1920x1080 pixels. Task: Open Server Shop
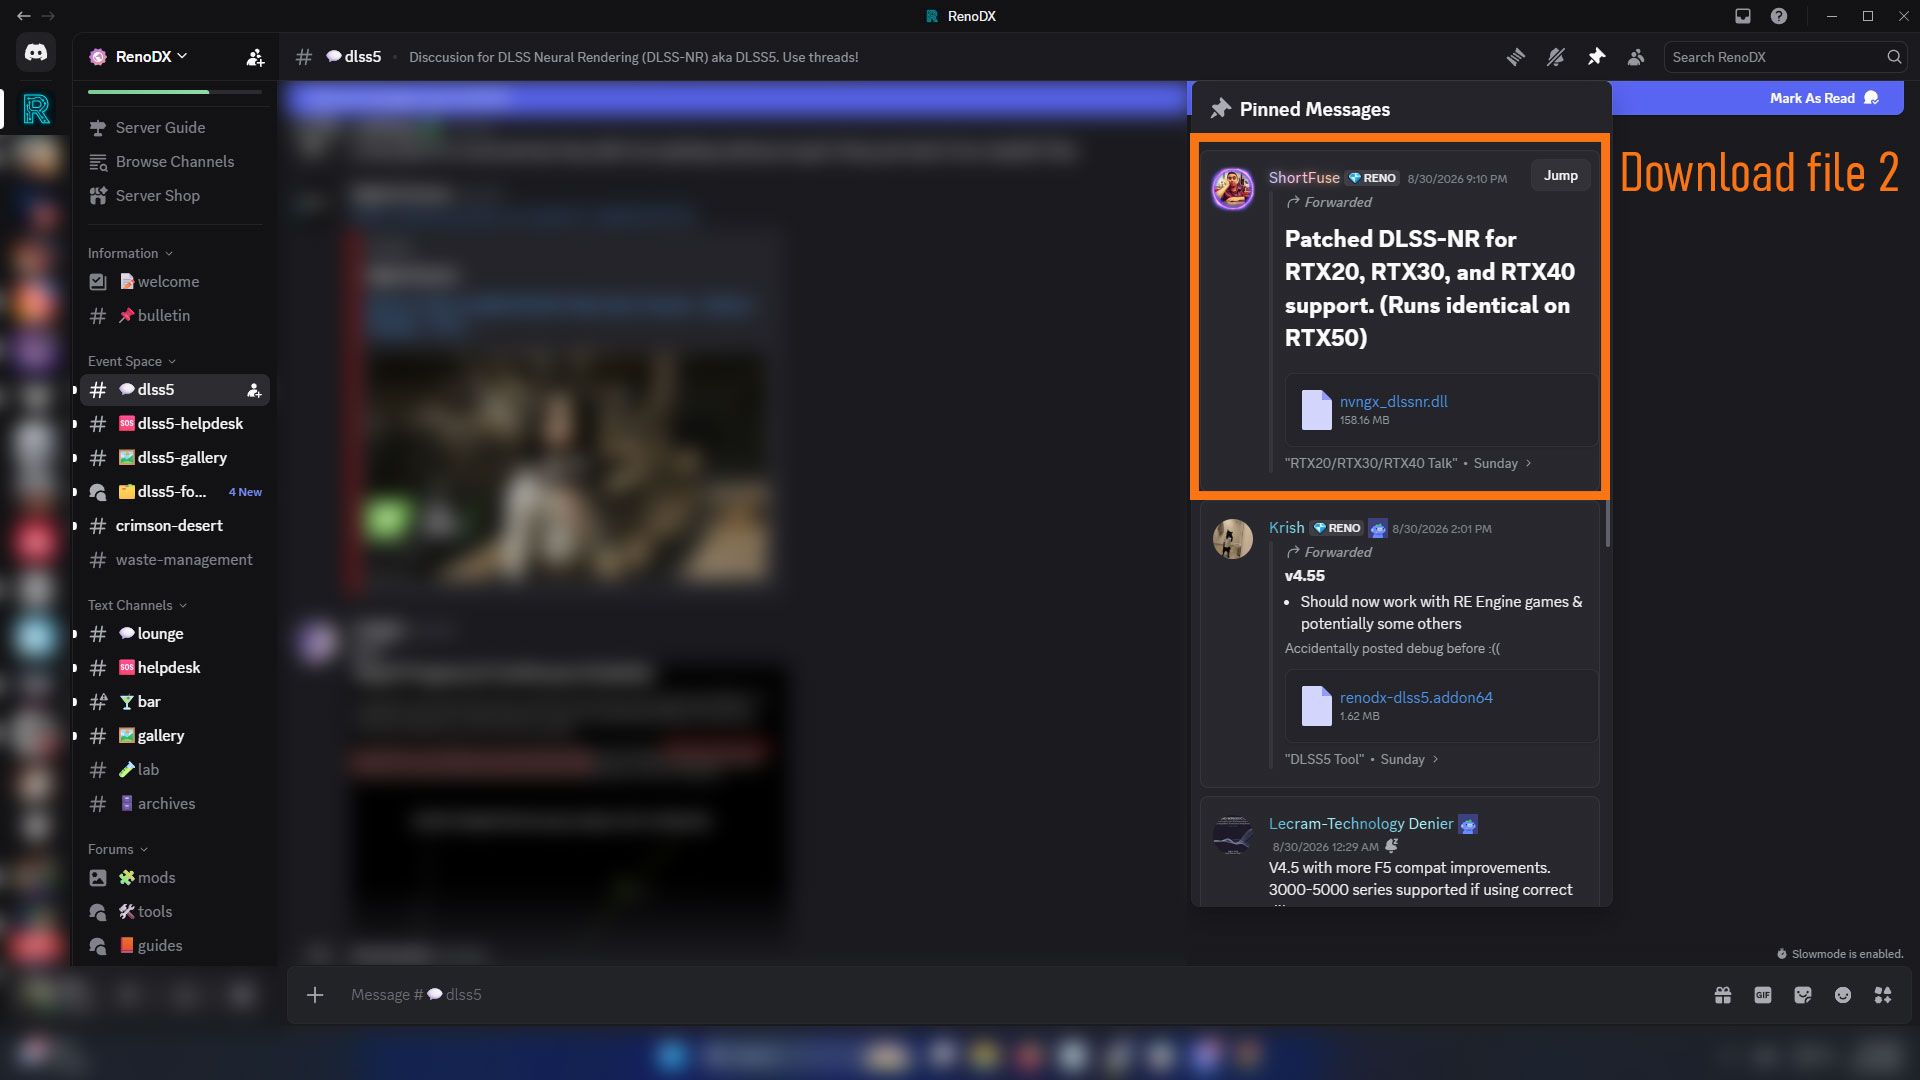[175, 196]
